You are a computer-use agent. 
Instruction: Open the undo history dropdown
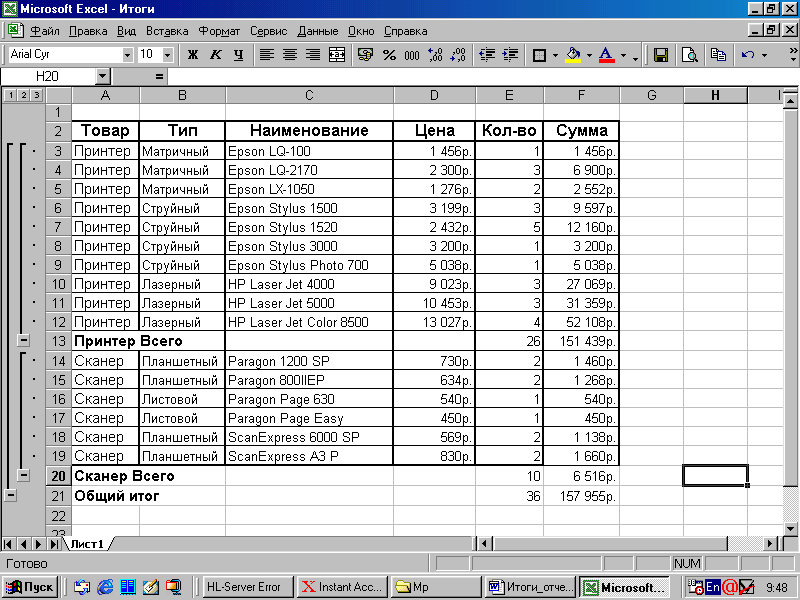(x=764, y=55)
